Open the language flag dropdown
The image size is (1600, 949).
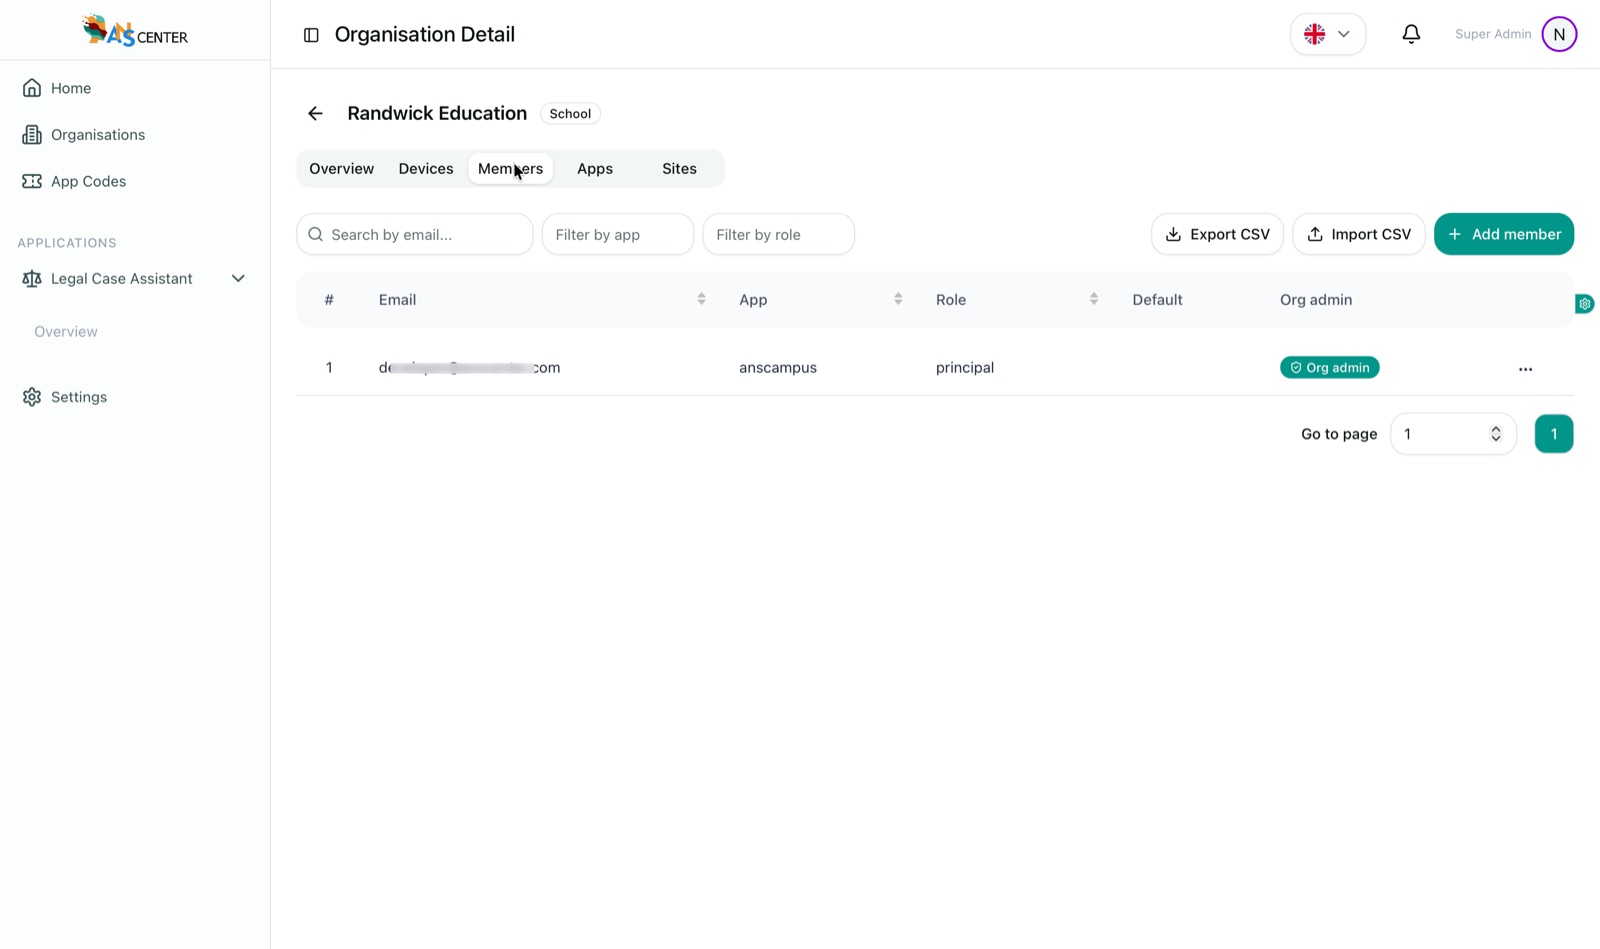[1328, 34]
